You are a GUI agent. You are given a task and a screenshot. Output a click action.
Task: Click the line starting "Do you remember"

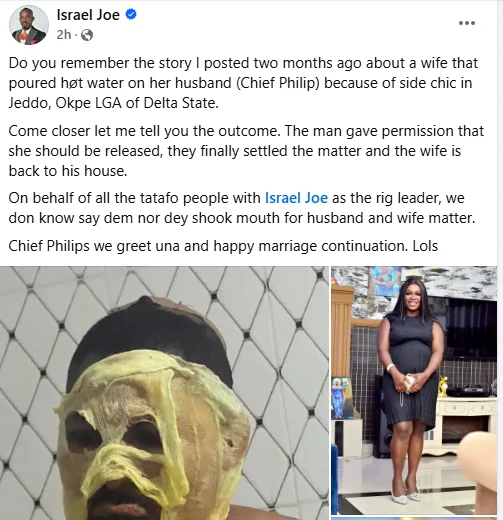pyautogui.click(x=243, y=63)
